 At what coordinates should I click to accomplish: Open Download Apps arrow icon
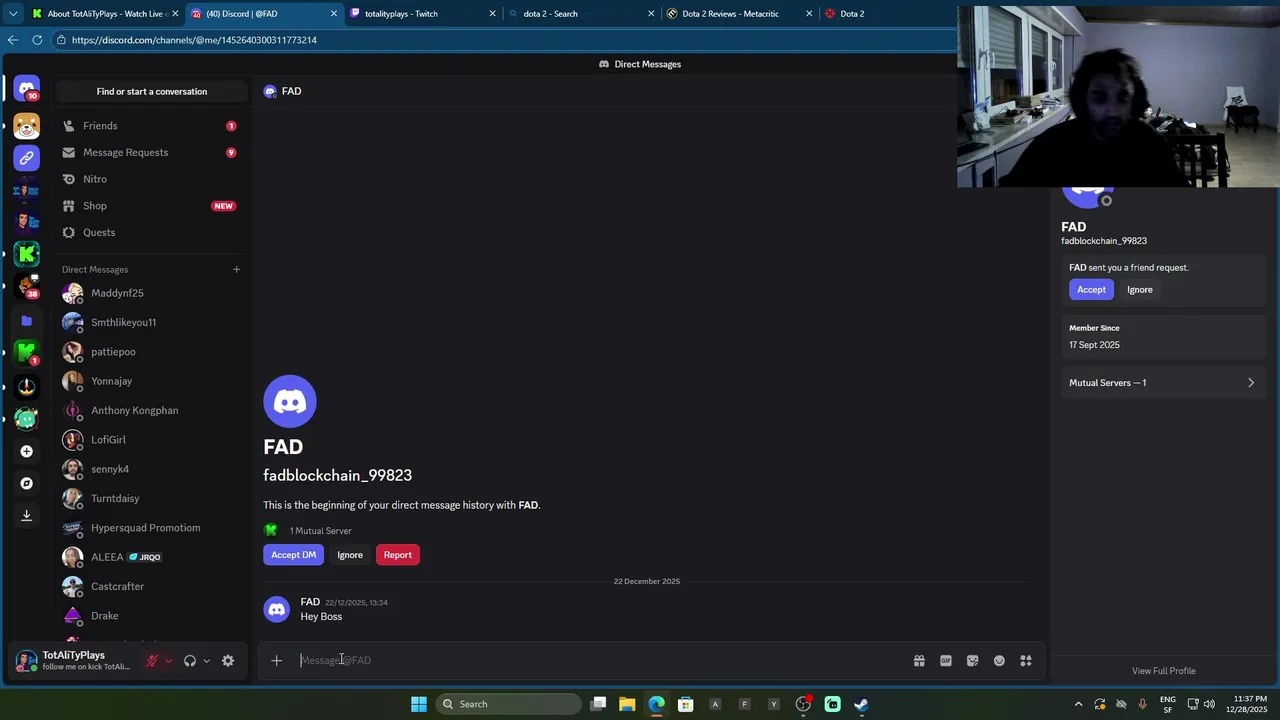[27, 515]
